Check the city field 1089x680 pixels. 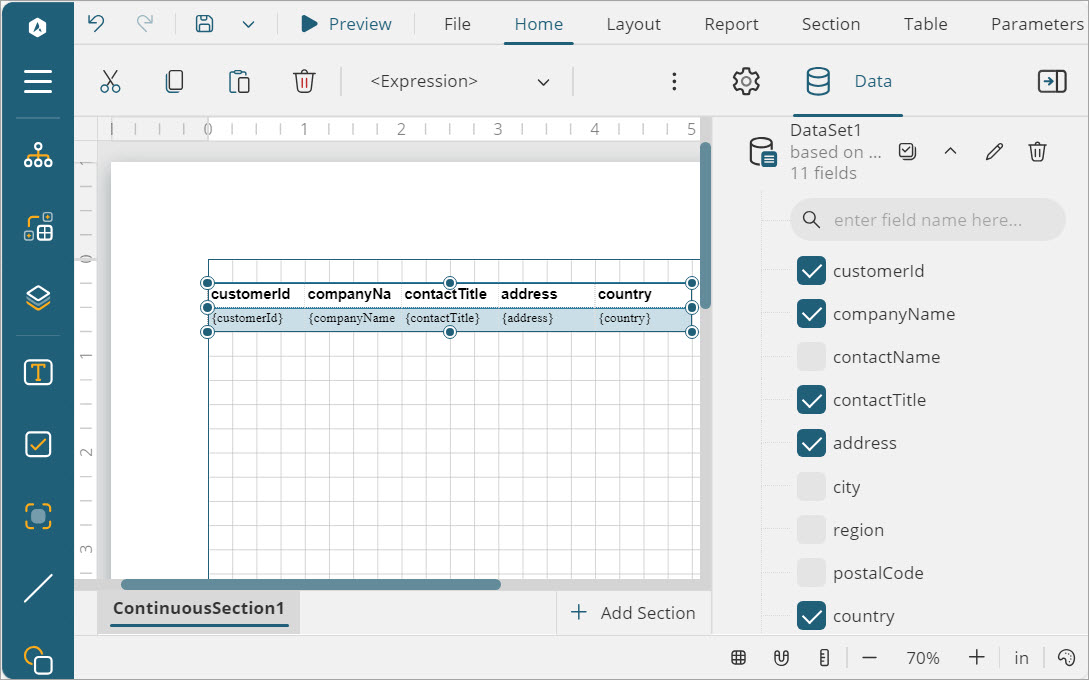[x=811, y=486]
